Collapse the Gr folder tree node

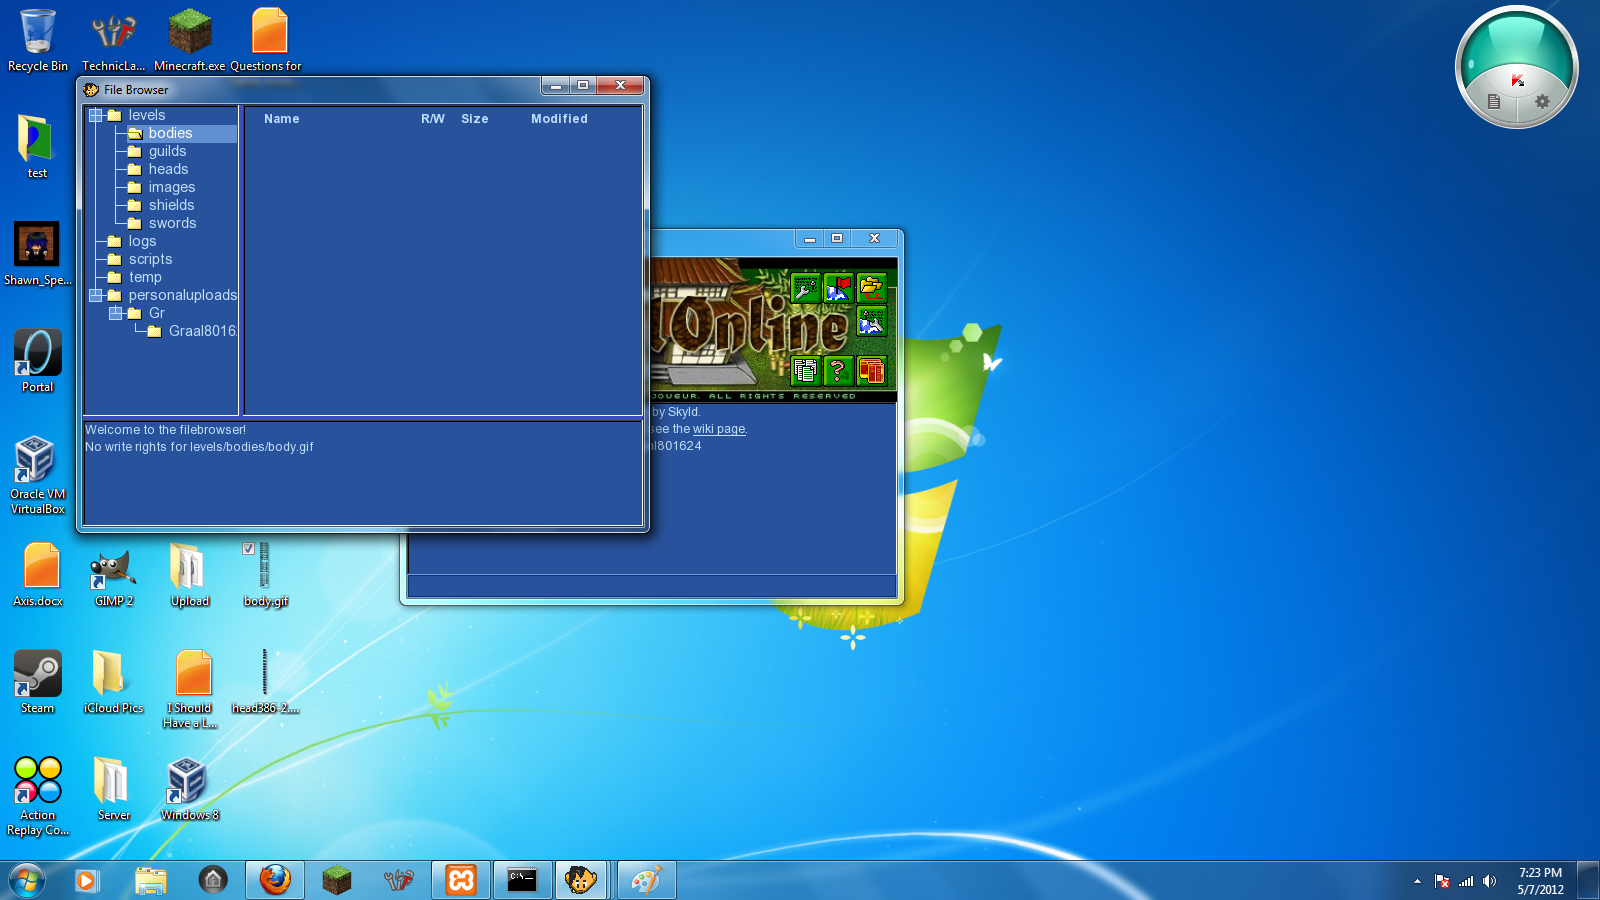click(x=116, y=313)
